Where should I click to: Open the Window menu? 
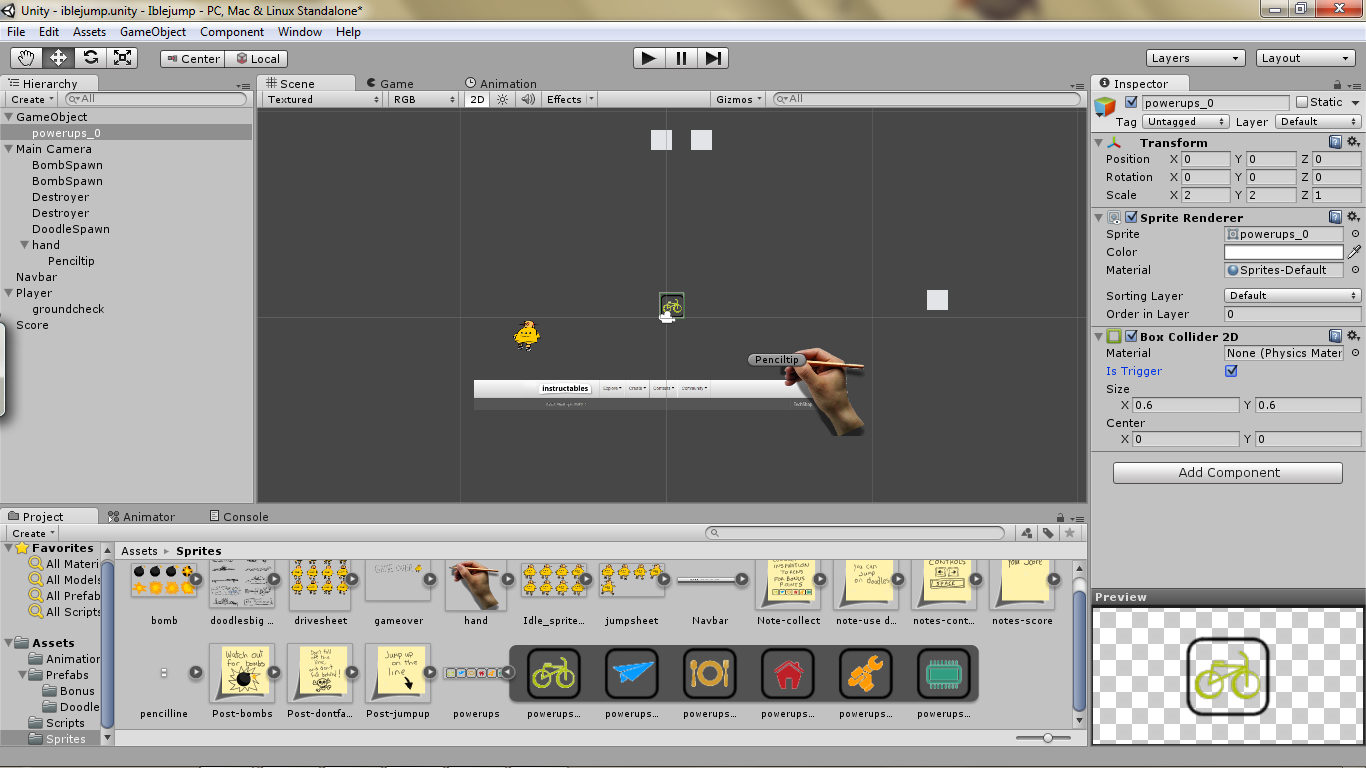300,32
